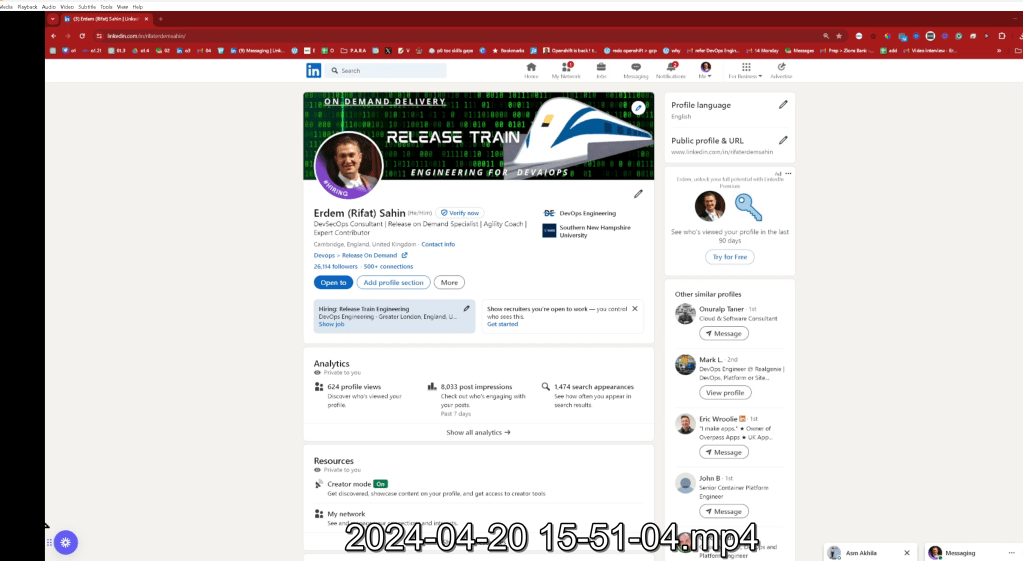This screenshot has width=1023, height=561.
Task: Open the profile photo thumbnail
Action: coord(348,166)
